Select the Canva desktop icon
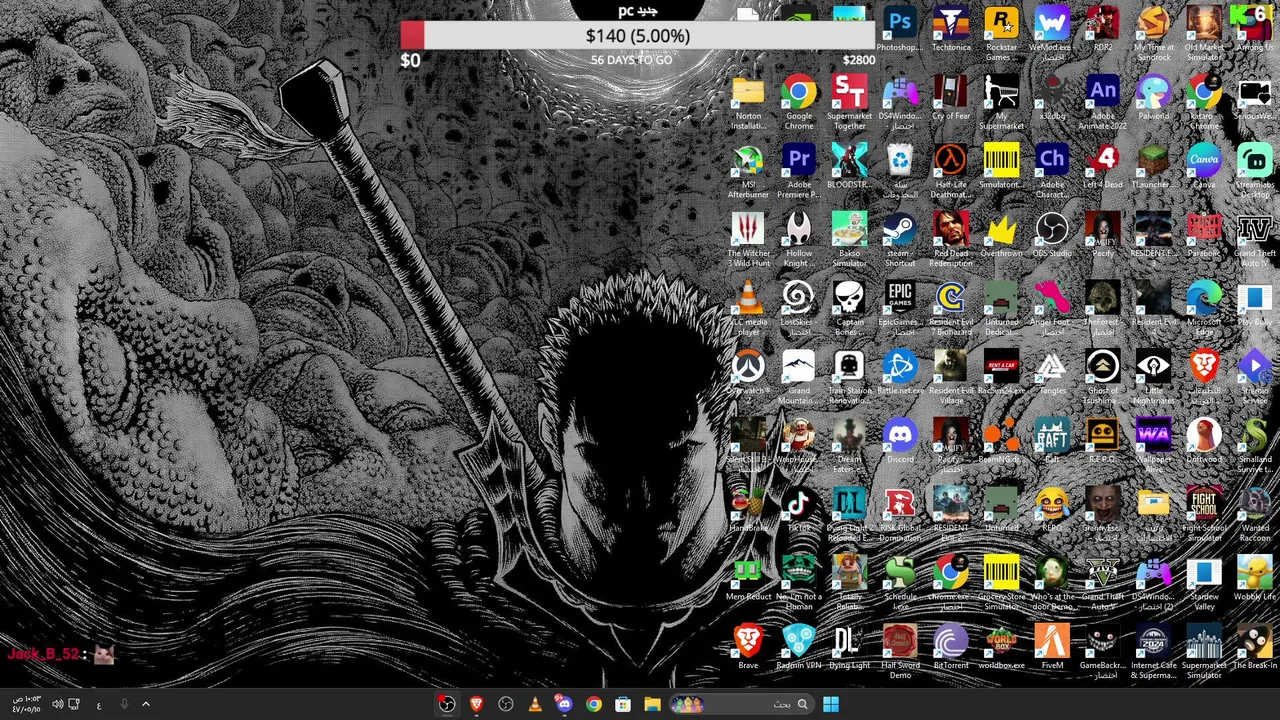The width and height of the screenshot is (1280, 720). click(1204, 168)
